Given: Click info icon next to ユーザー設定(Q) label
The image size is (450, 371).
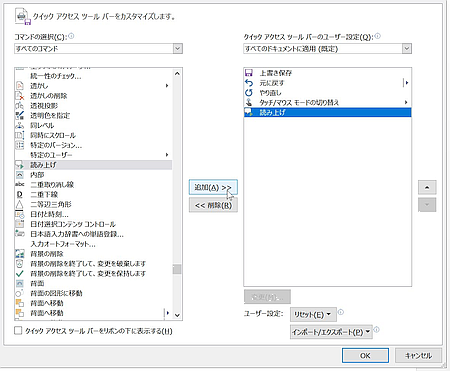Looking at the screenshot, I should tap(378, 36).
